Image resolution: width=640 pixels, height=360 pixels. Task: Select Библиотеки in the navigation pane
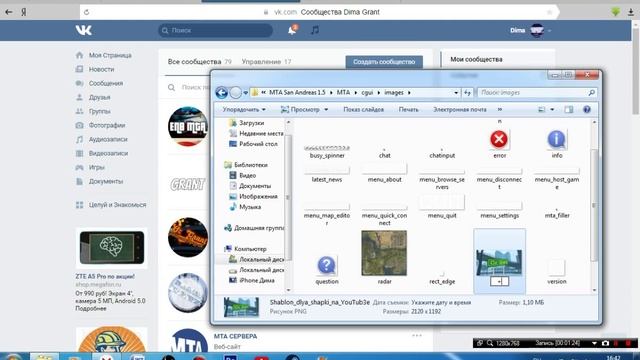(x=251, y=165)
